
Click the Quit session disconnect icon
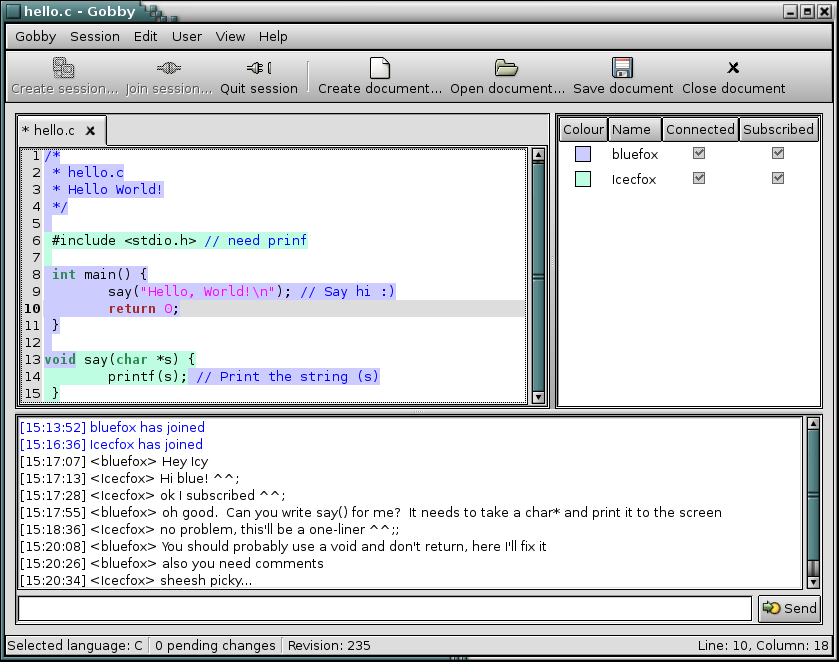pos(259,68)
